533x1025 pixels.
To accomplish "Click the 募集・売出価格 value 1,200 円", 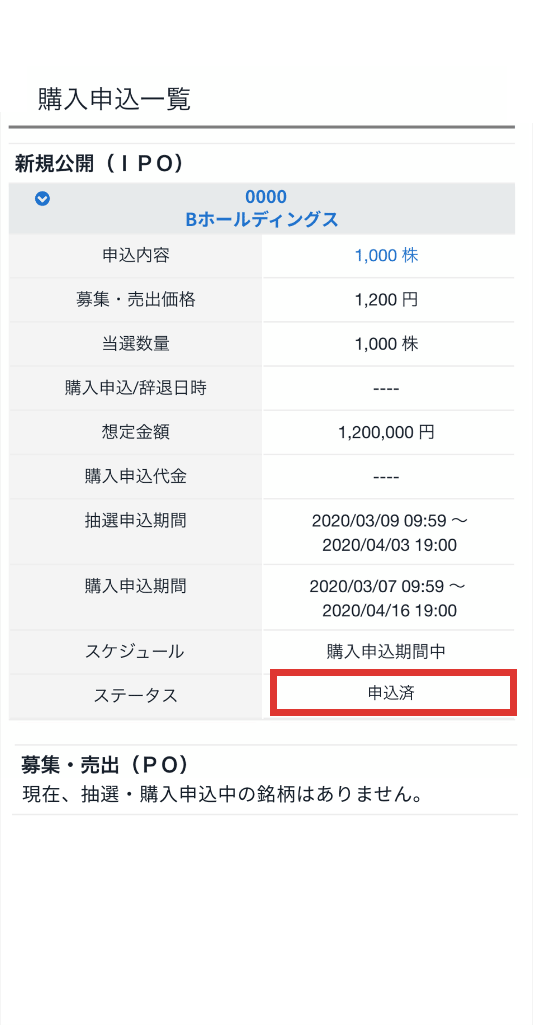I will [387, 300].
